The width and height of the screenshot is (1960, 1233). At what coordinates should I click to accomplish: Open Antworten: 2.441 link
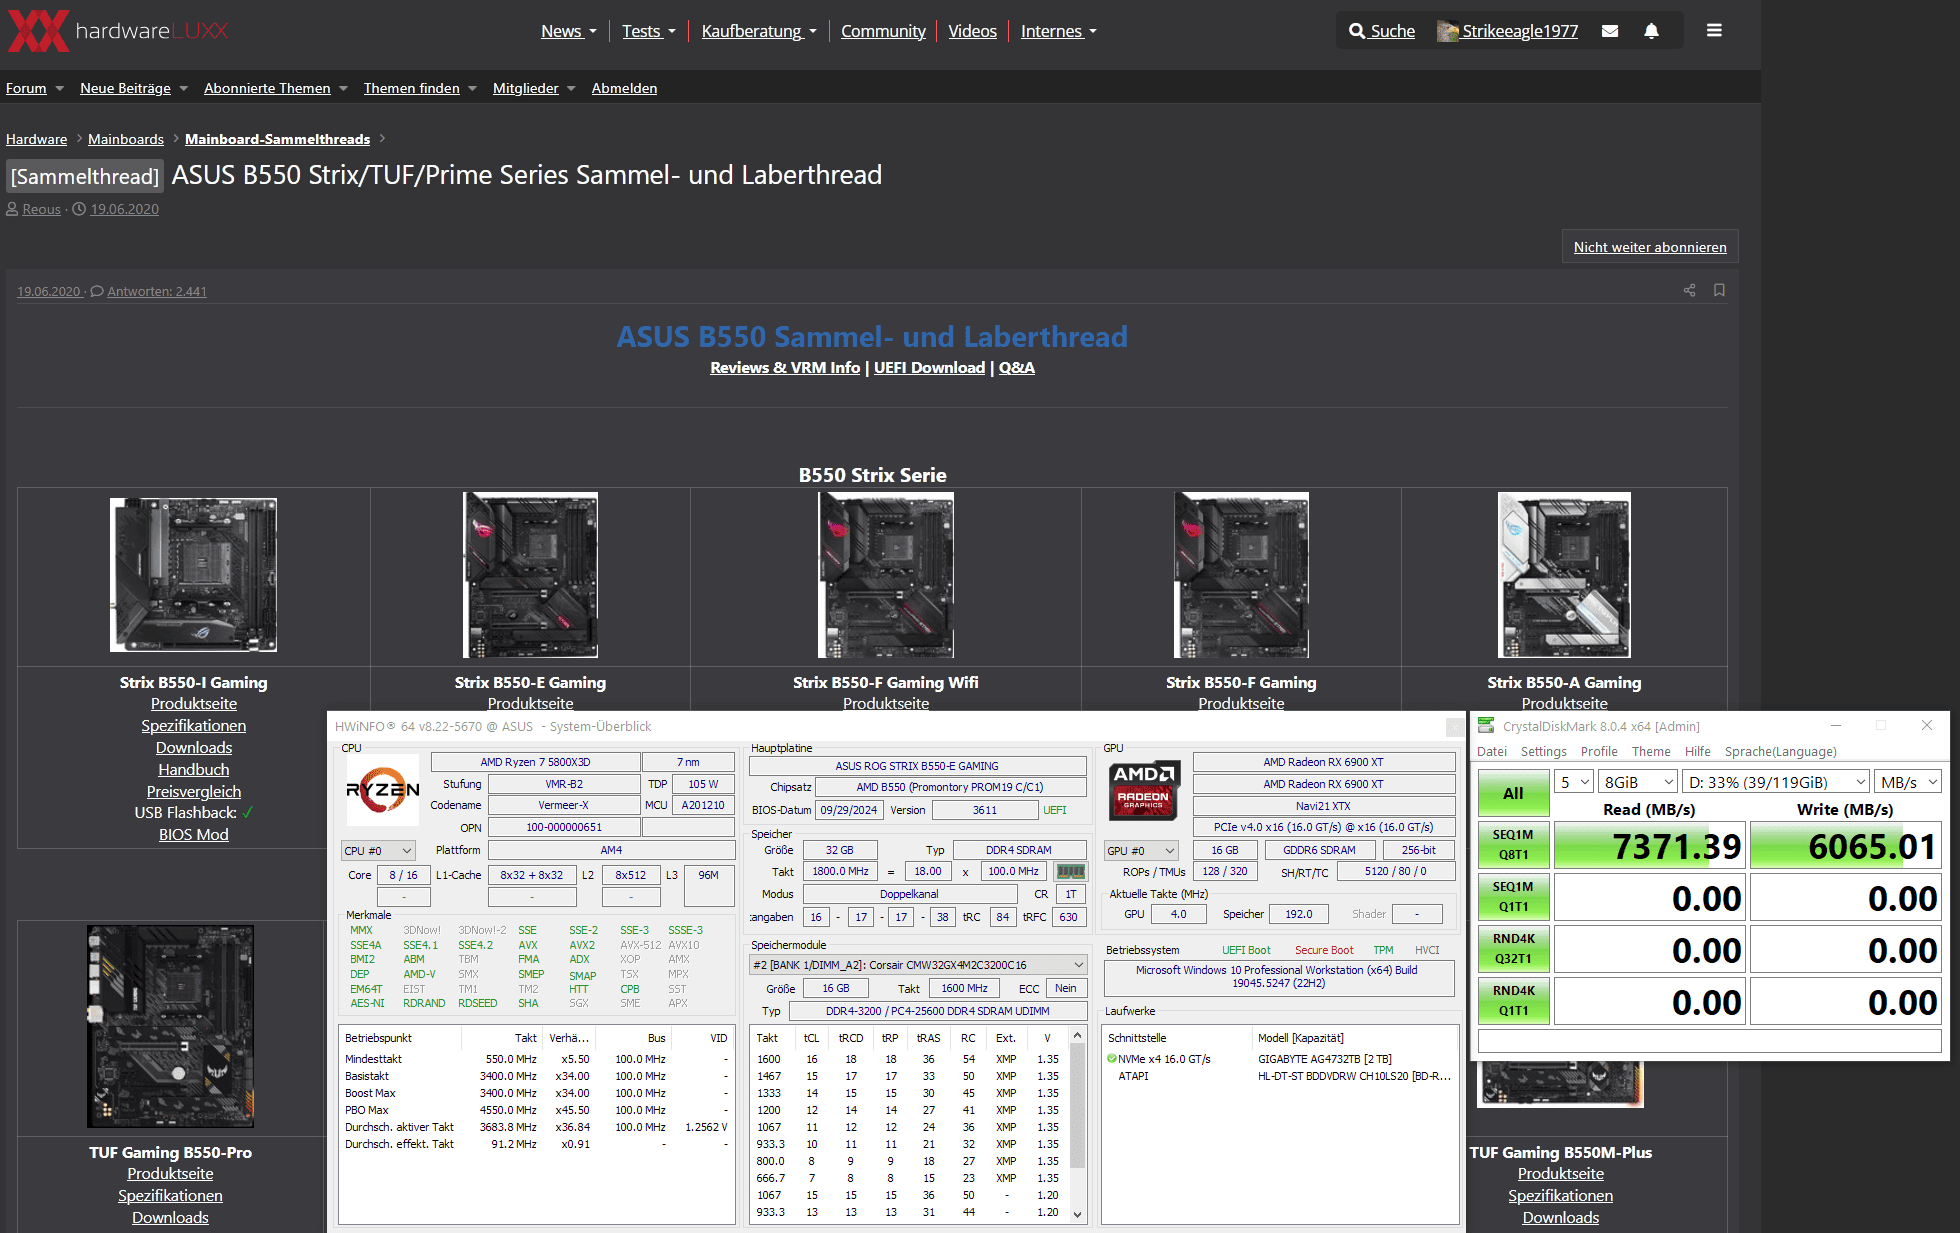(x=157, y=292)
